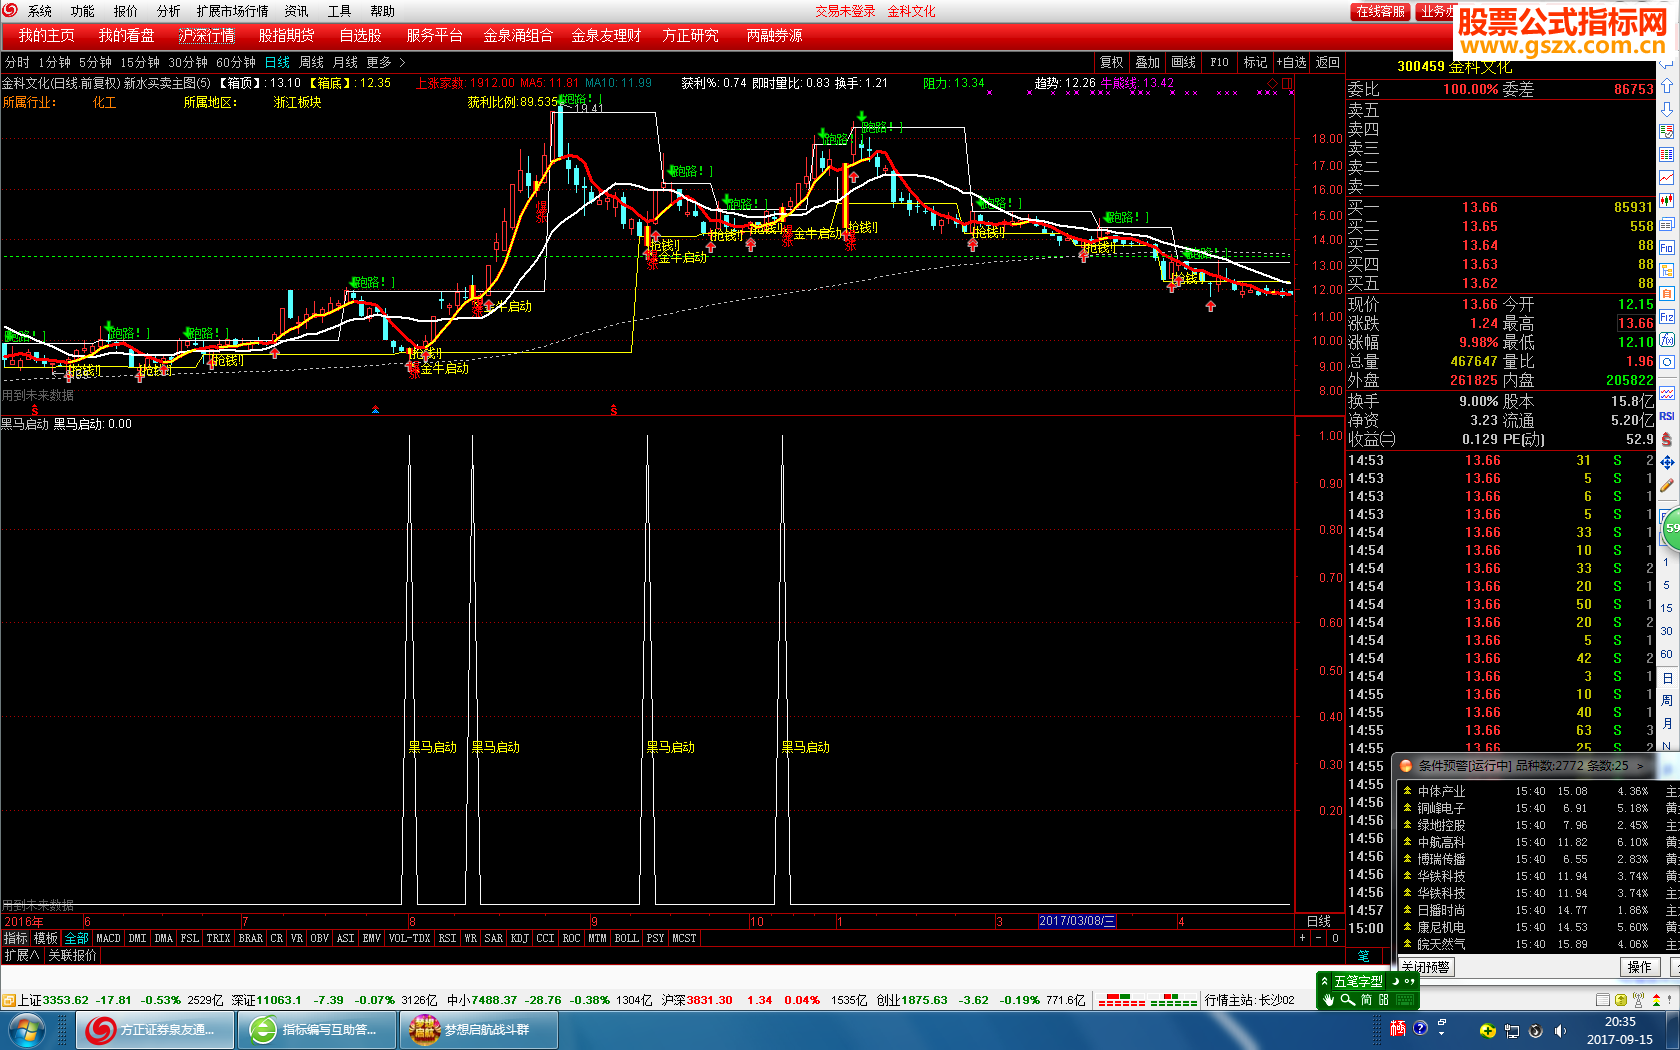Open the 分析 menu
1680x1050 pixels.
[x=168, y=11]
